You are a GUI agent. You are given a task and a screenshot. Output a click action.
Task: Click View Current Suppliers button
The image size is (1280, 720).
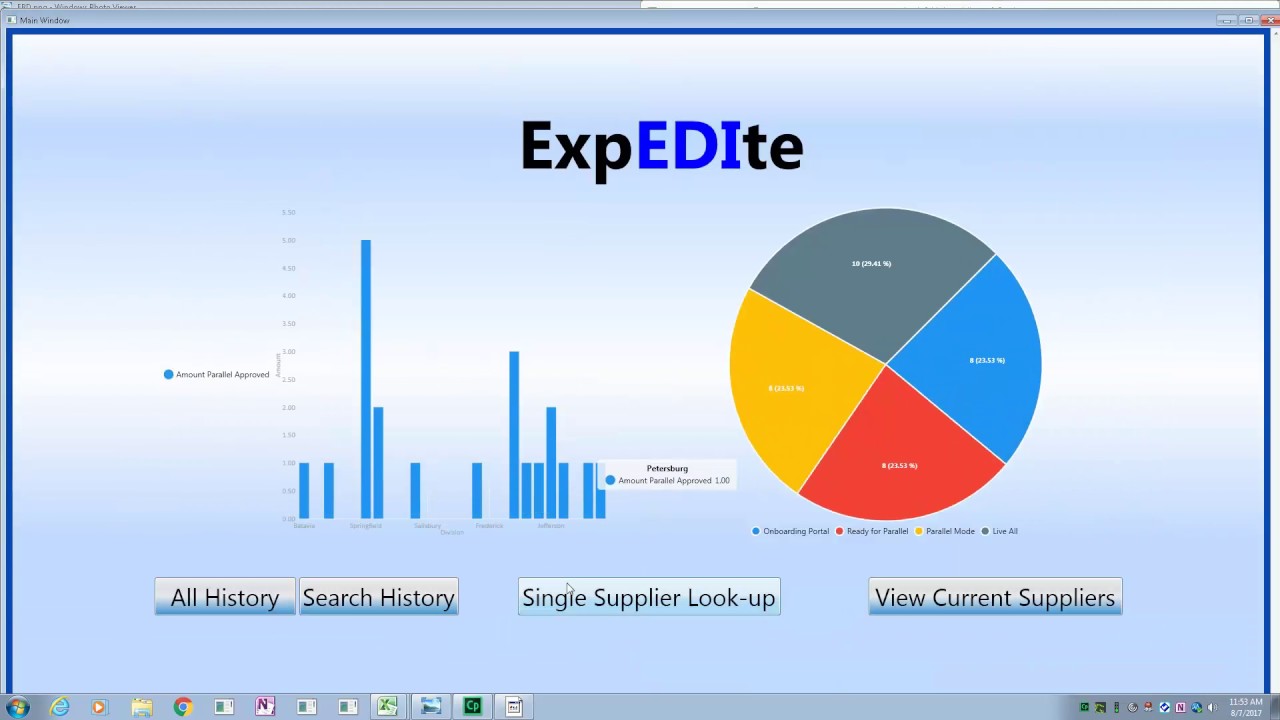[x=995, y=597]
